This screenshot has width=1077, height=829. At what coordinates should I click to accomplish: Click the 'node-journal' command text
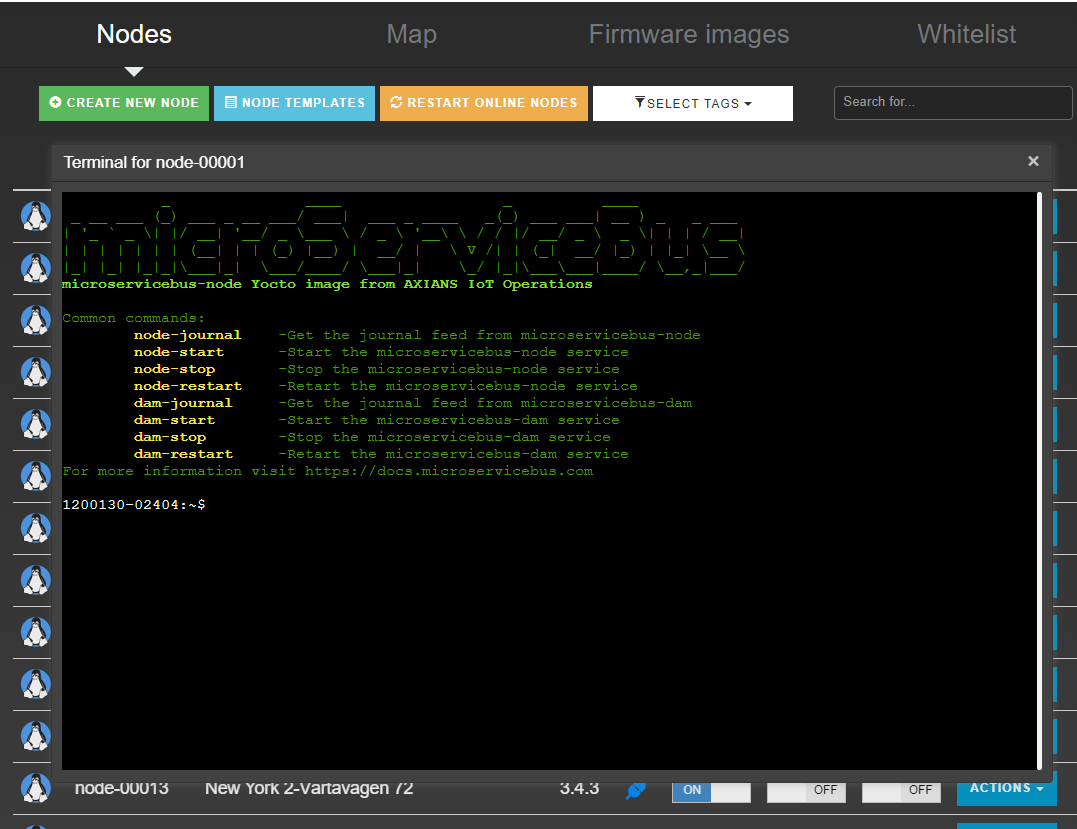click(188, 335)
